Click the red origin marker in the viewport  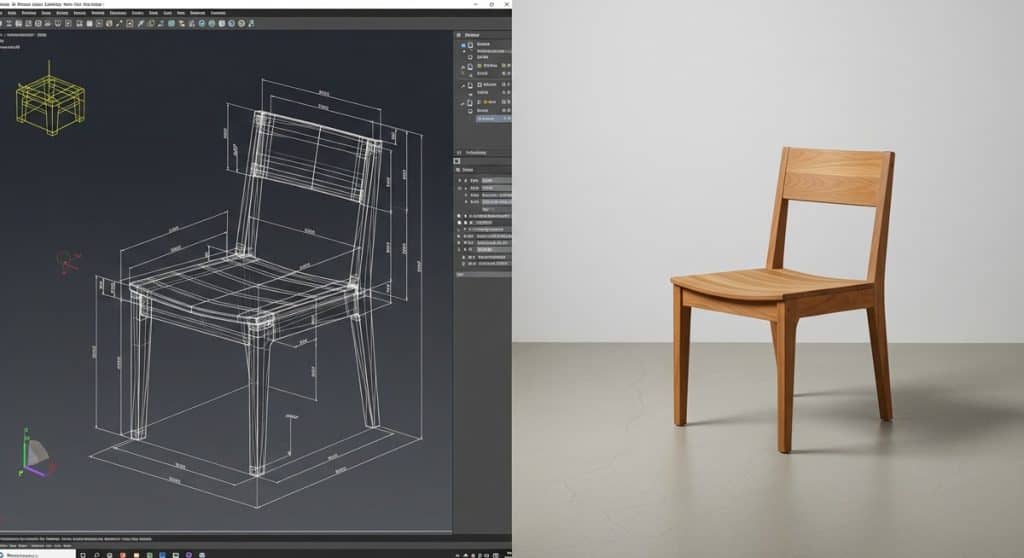point(67,261)
